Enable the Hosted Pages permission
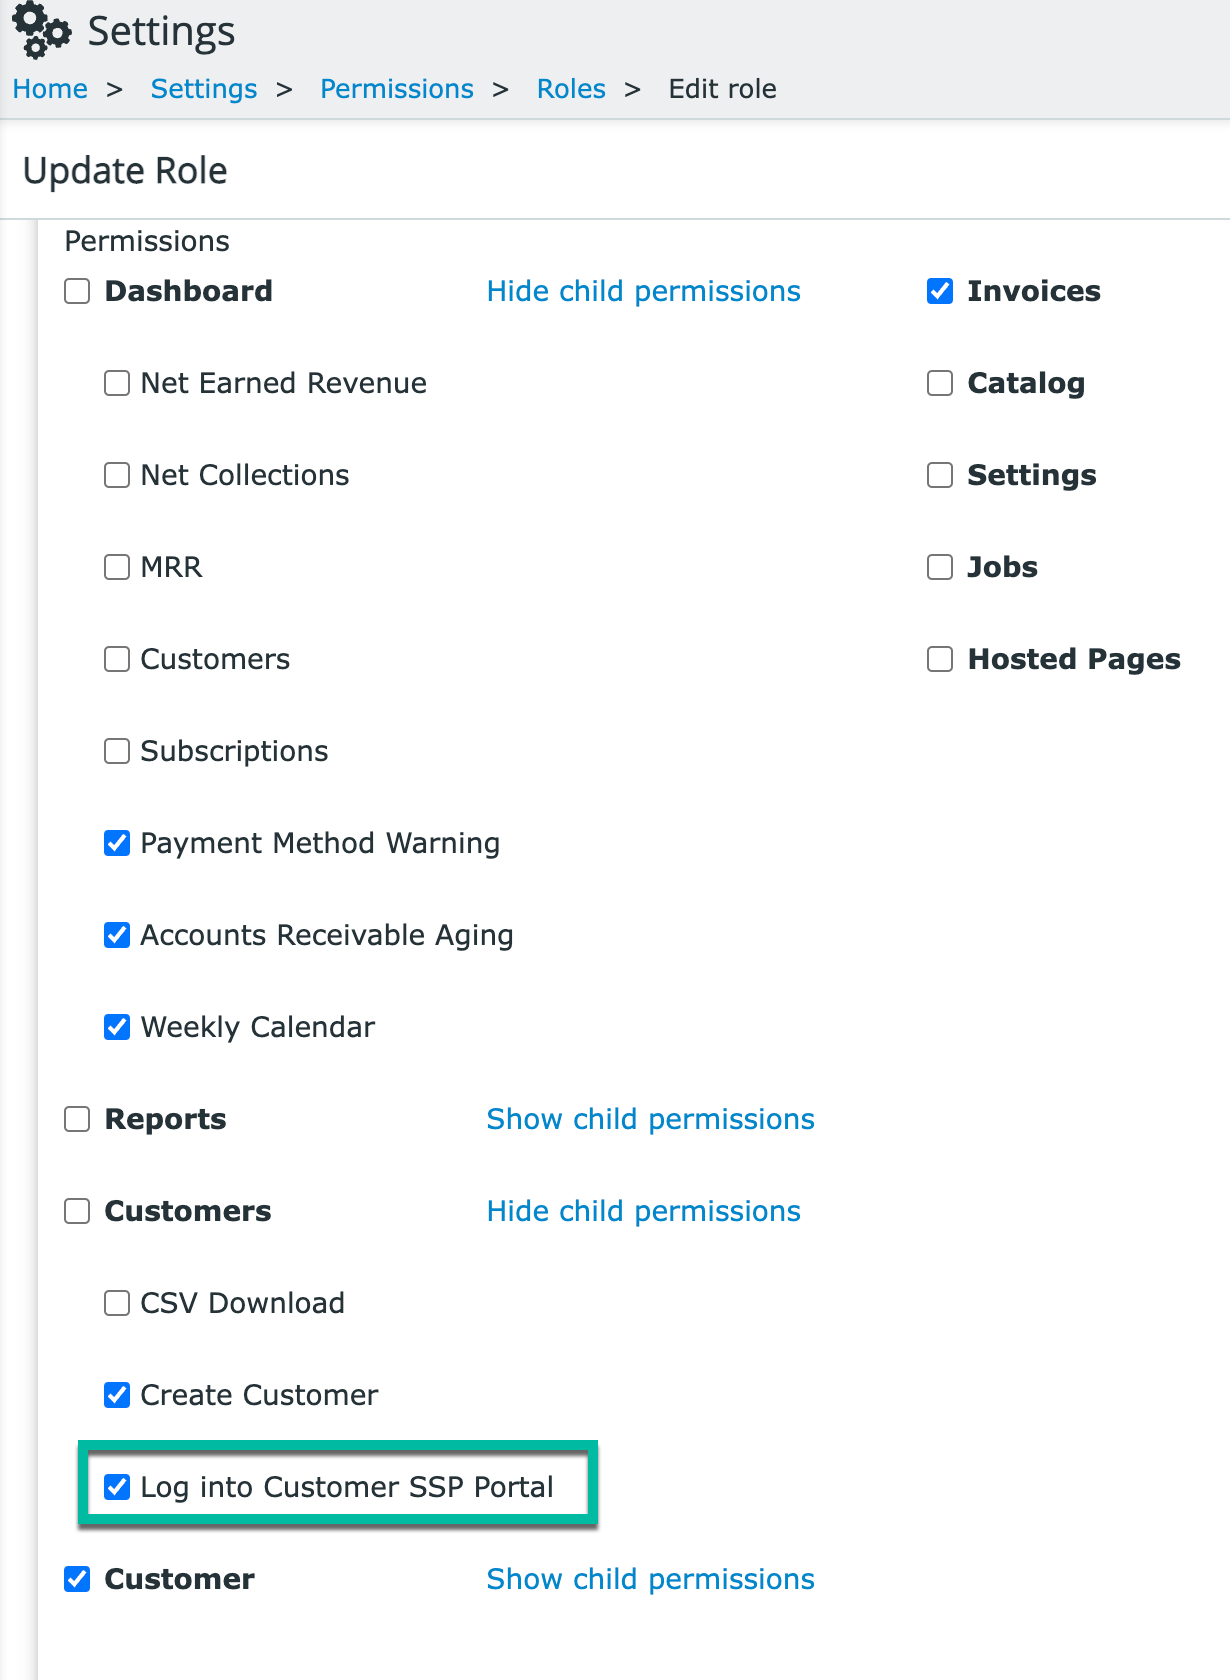The width and height of the screenshot is (1230, 1680). tap(940, 659)
